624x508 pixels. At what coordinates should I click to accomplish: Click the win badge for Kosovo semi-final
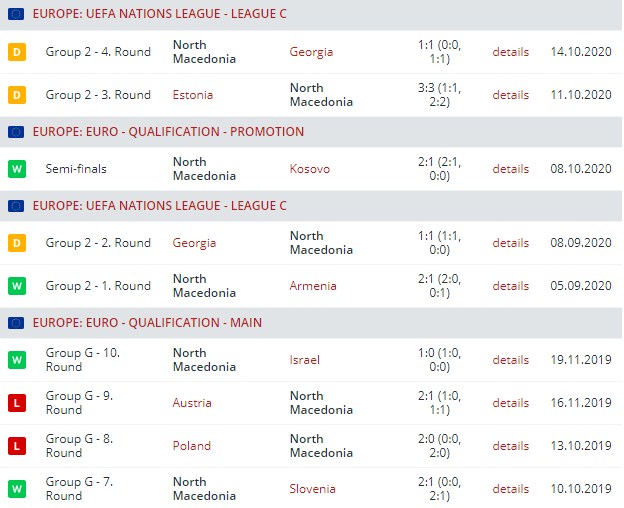16,169
